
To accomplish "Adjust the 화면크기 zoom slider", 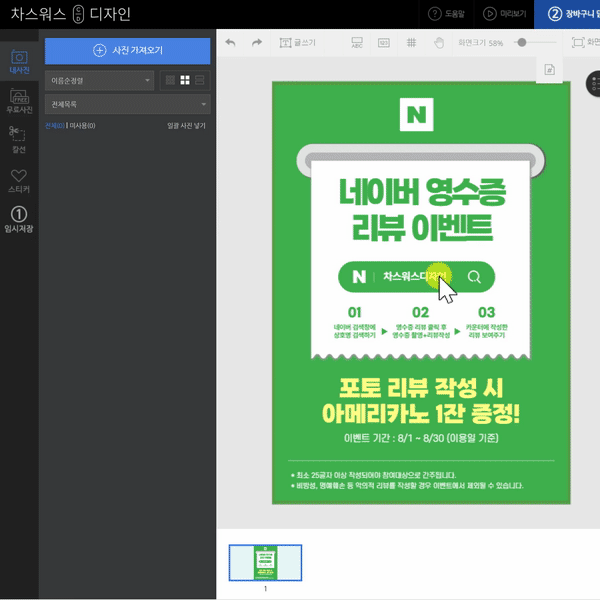I will pos(522,42).
